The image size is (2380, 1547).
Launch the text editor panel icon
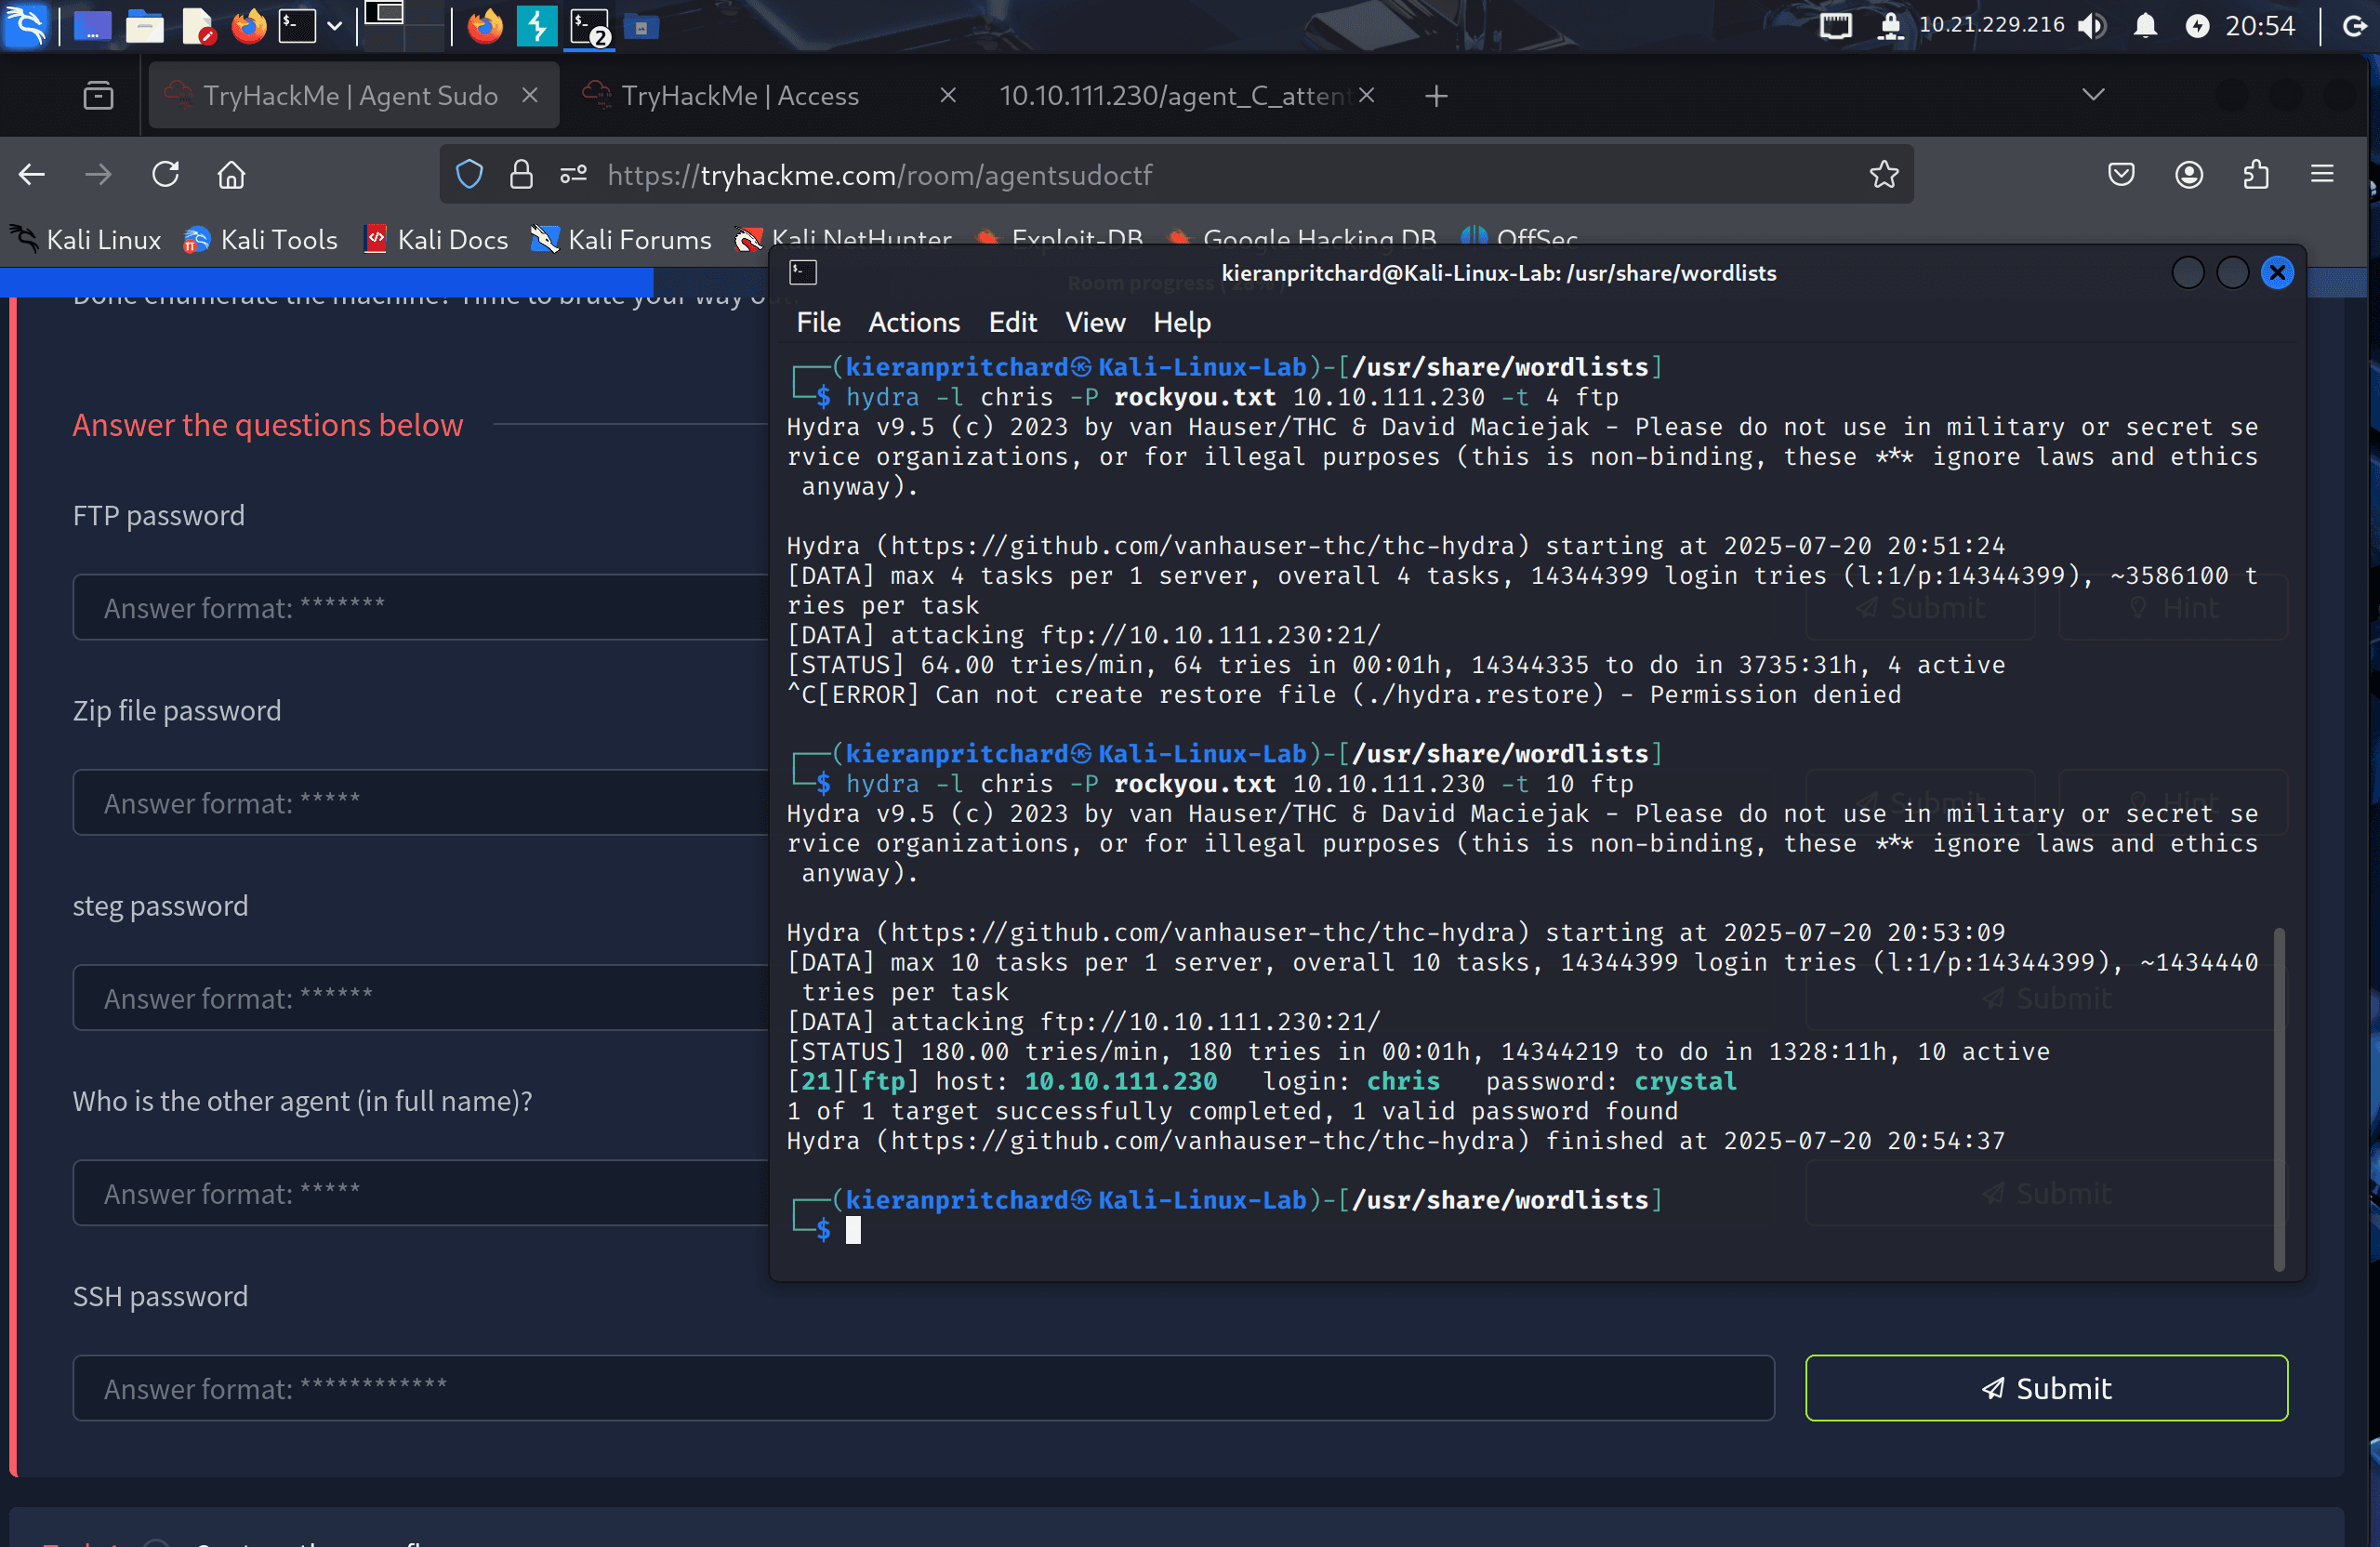coord(198,26)
